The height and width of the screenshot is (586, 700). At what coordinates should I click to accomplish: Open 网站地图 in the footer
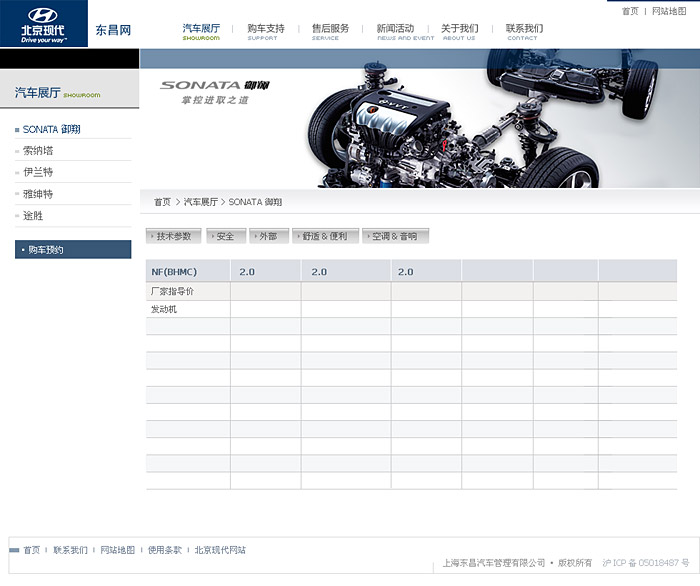117,550
